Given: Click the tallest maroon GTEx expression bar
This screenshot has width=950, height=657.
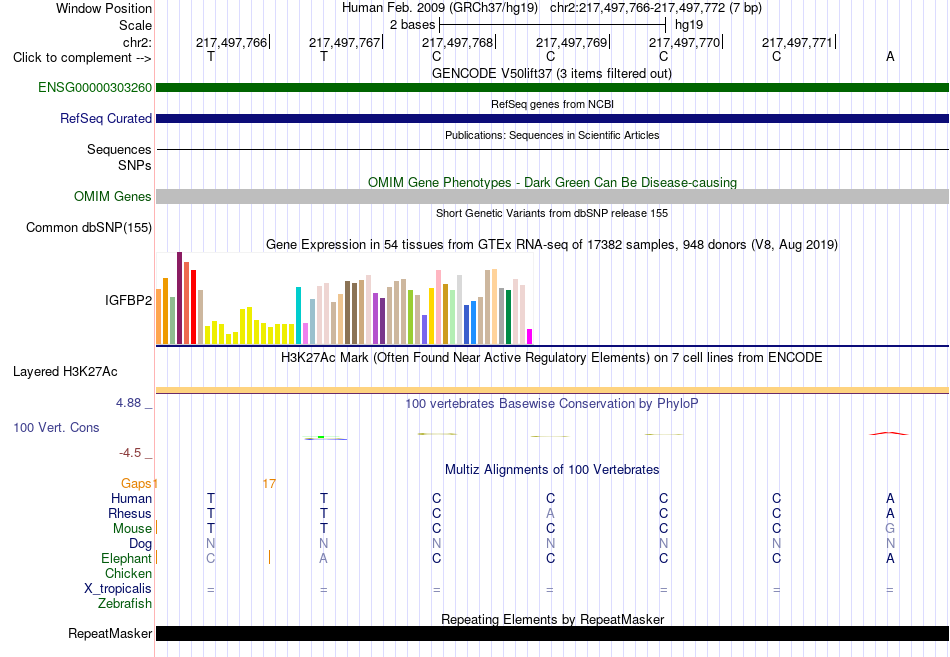Looking at the screenshot, I should coord(179,298).
